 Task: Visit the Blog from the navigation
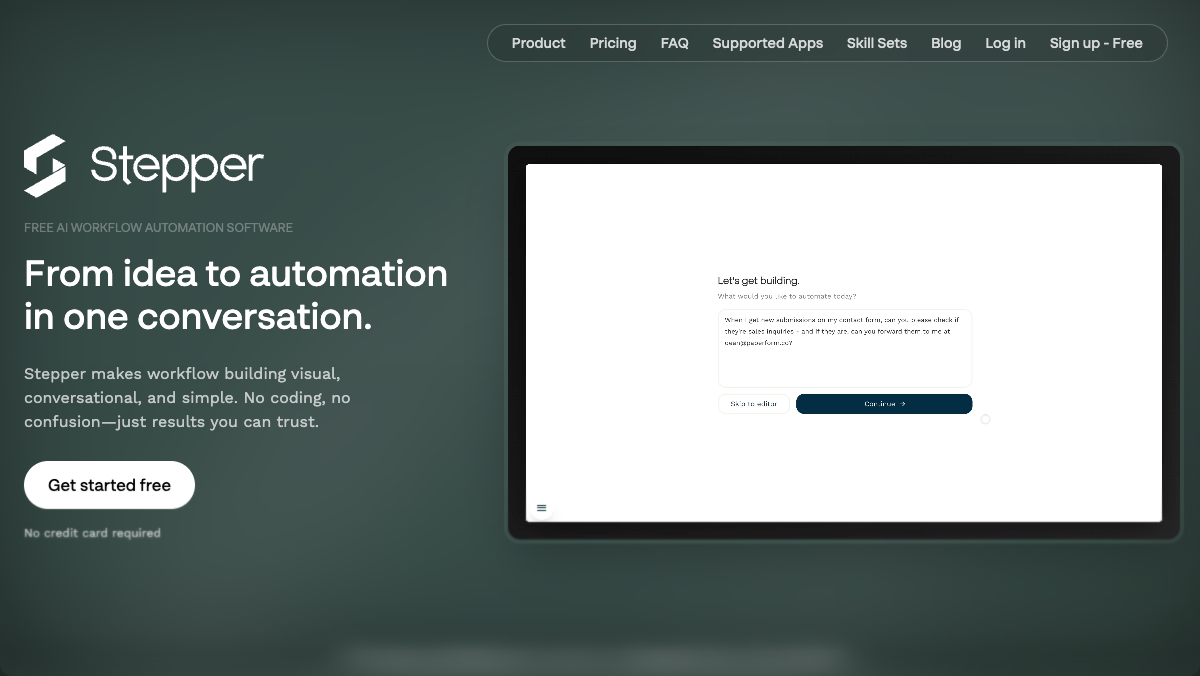point(946,43)
